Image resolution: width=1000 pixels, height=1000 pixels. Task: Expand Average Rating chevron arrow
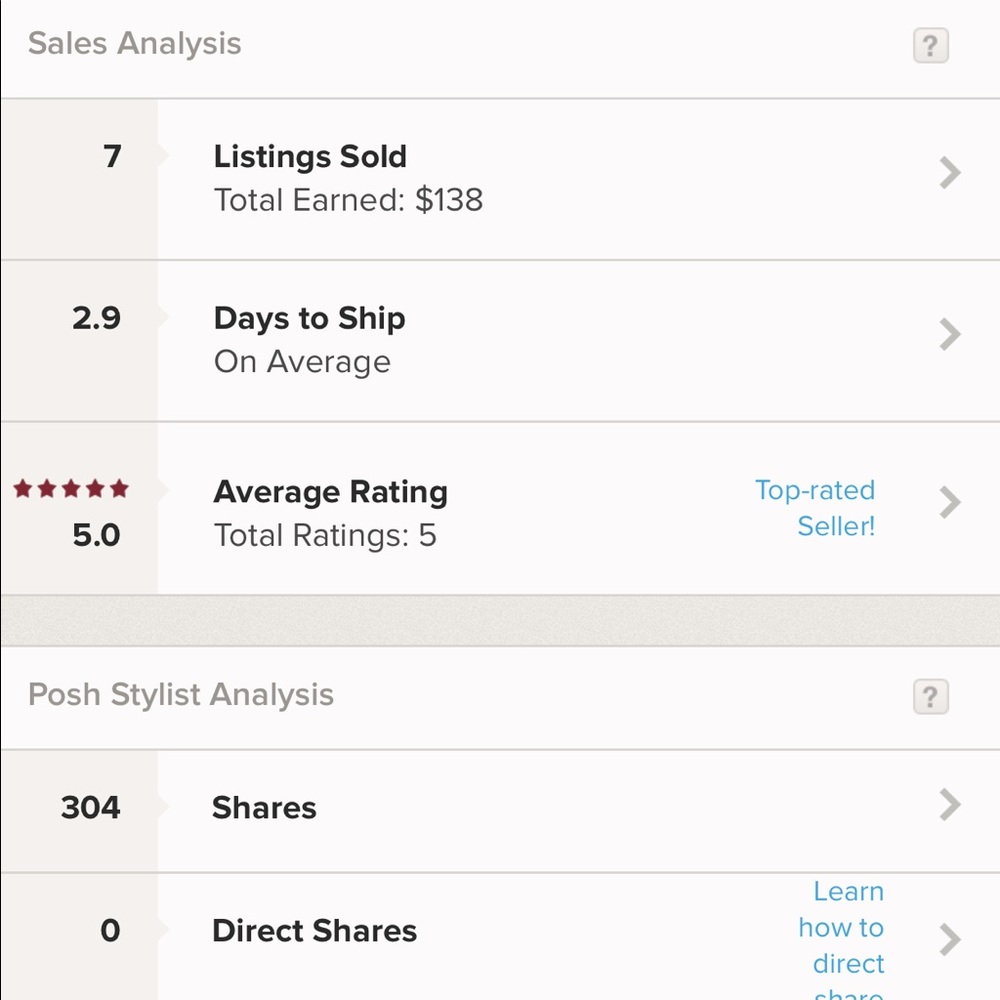pos(950,502)
